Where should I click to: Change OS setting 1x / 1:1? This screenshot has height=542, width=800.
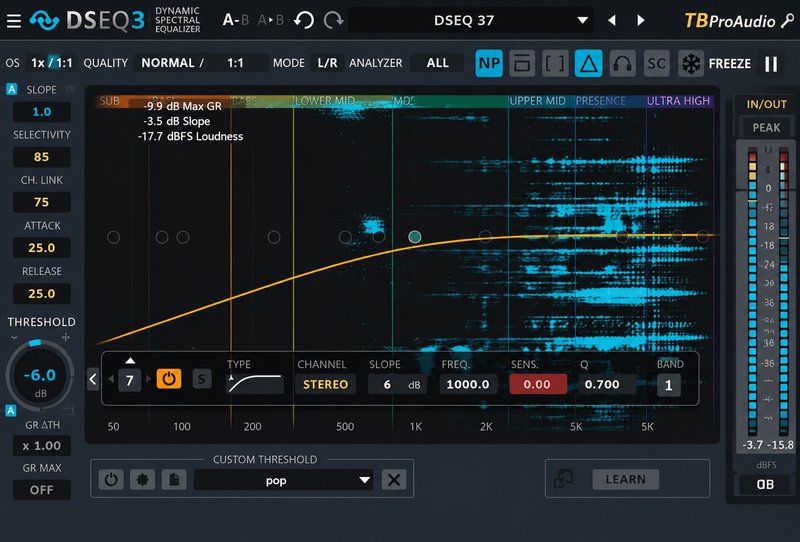click(52, 63)
